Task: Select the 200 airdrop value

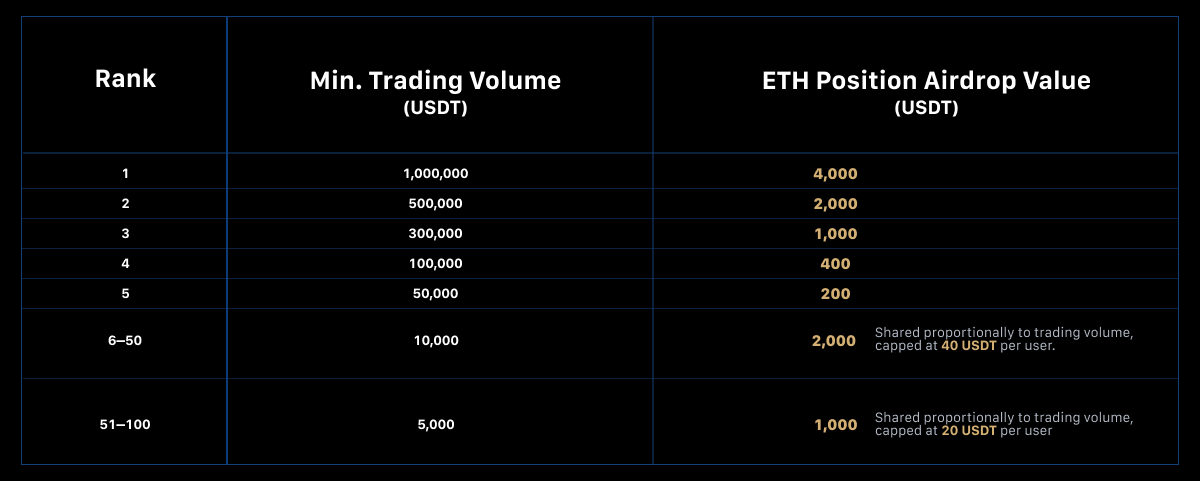Action: 835,294
